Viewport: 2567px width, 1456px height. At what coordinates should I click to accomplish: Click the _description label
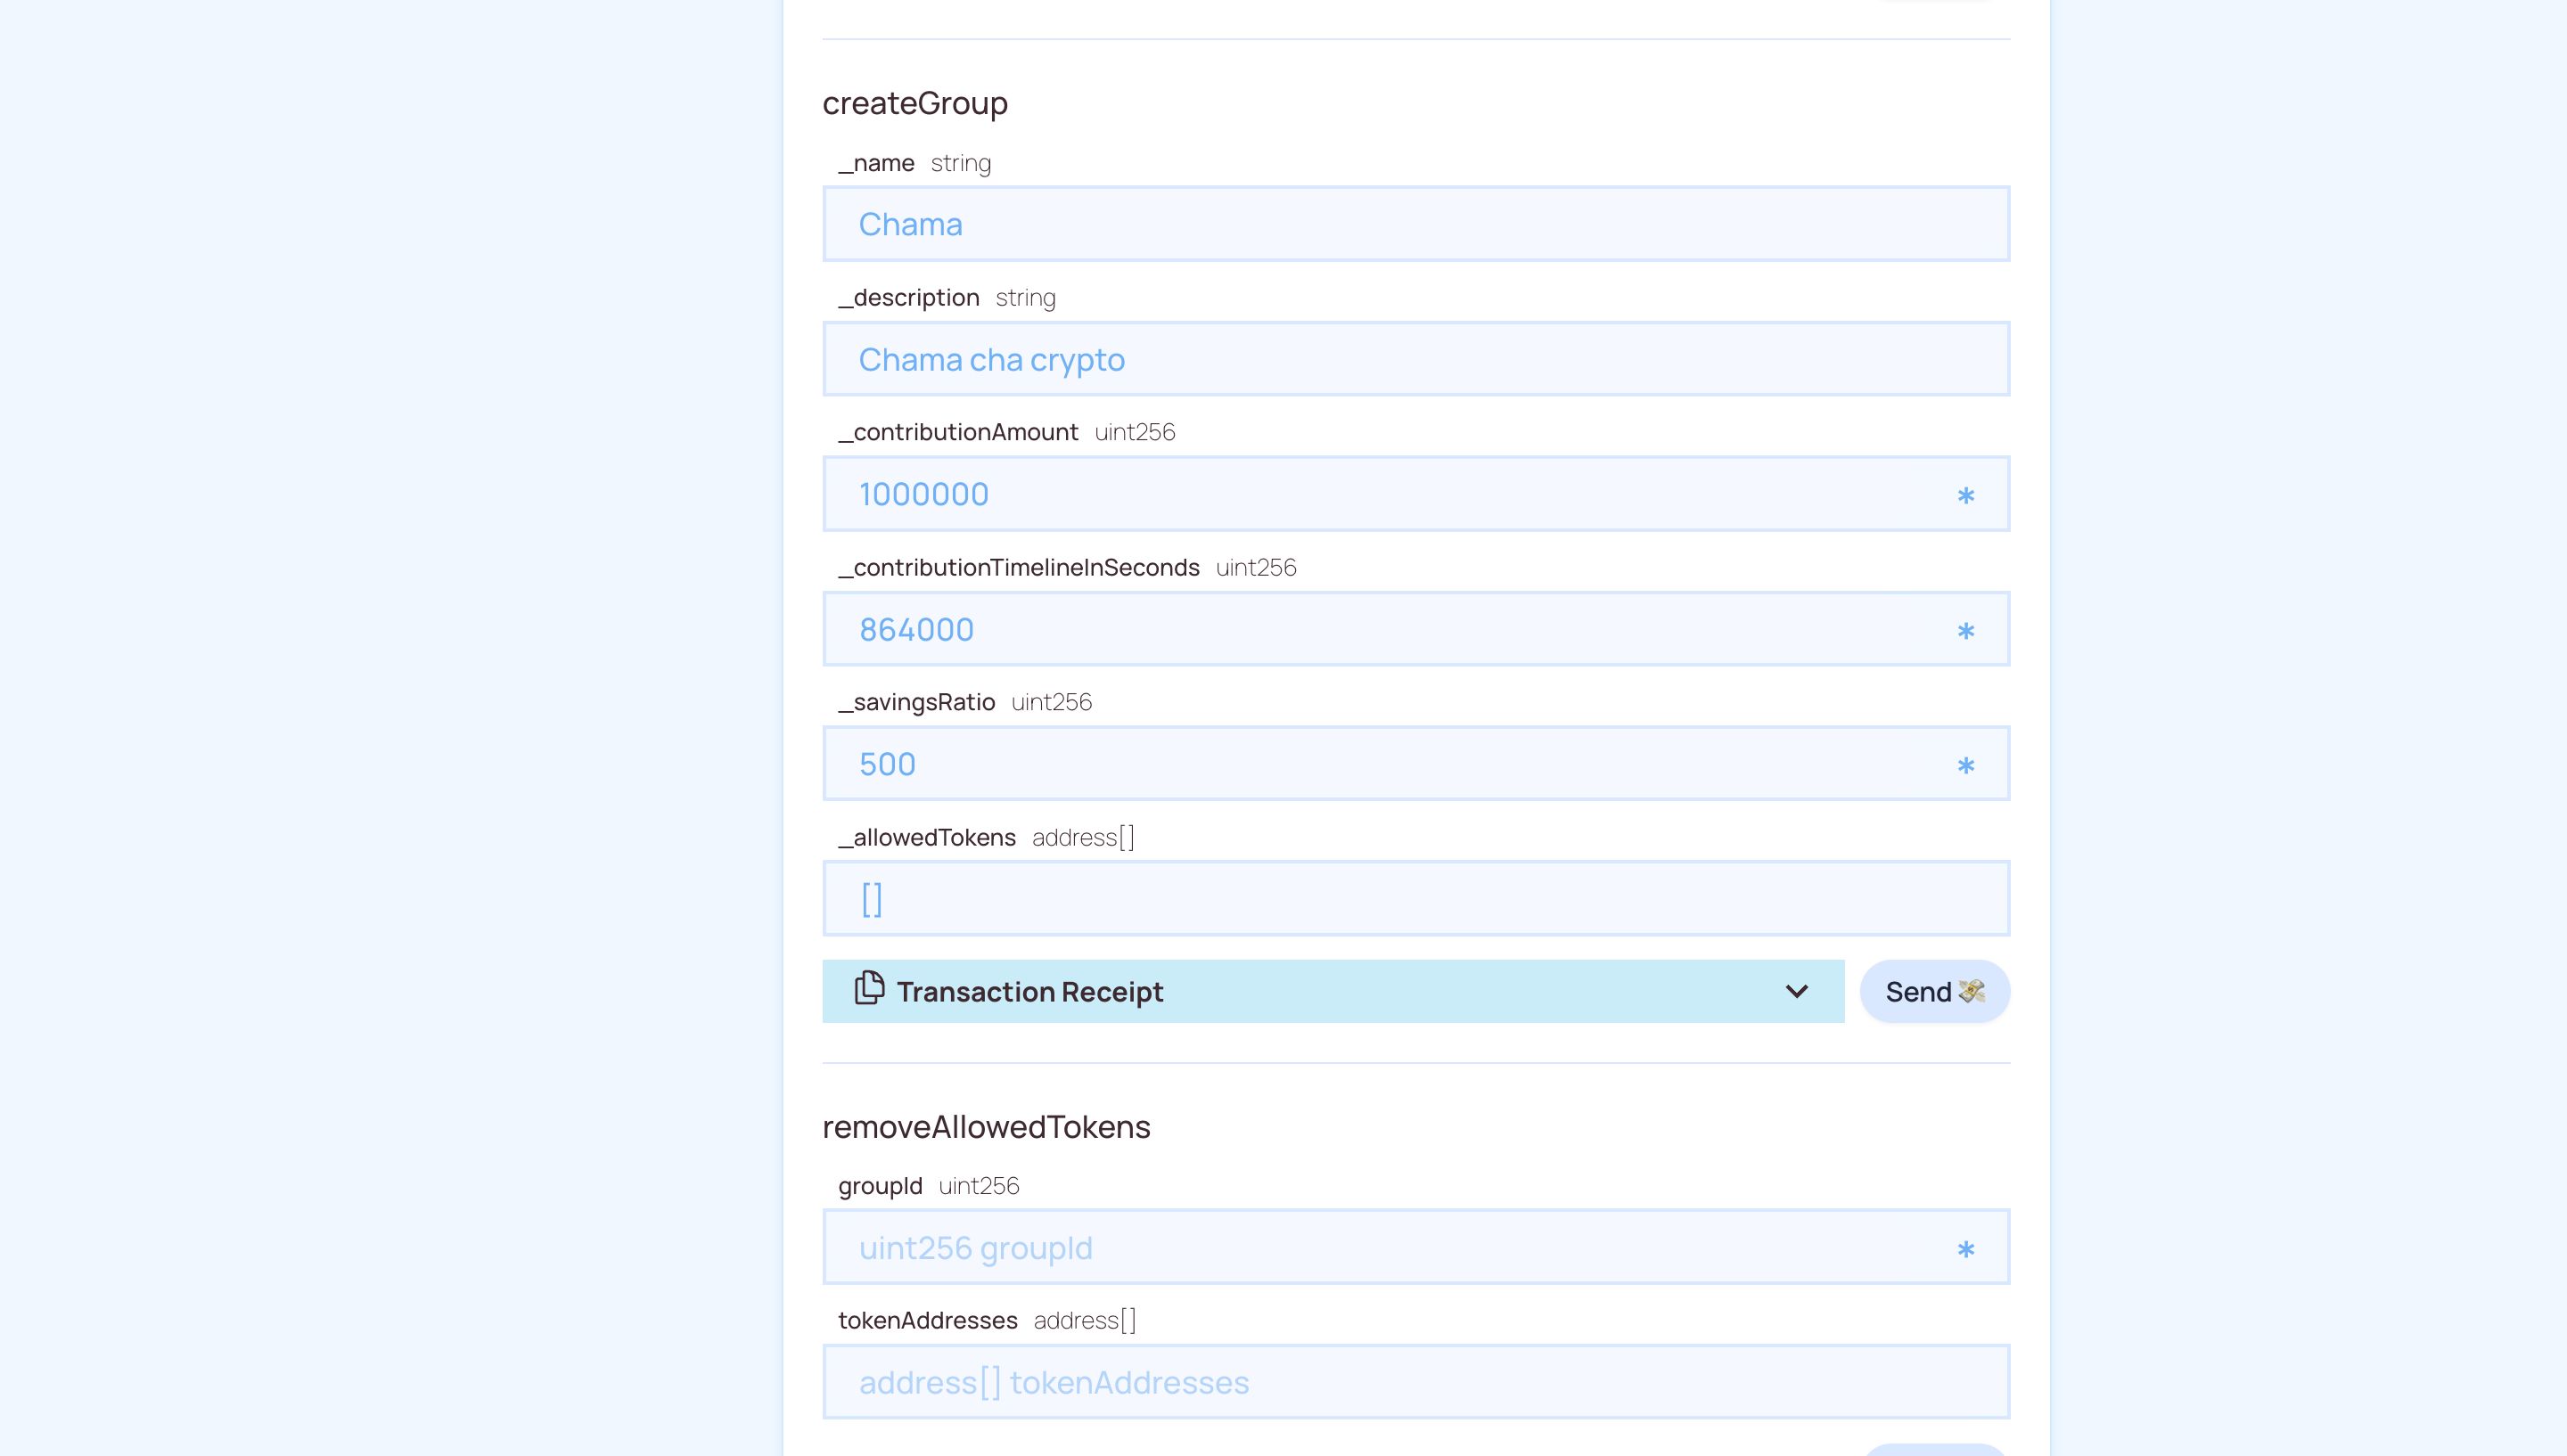click(909, 298)
